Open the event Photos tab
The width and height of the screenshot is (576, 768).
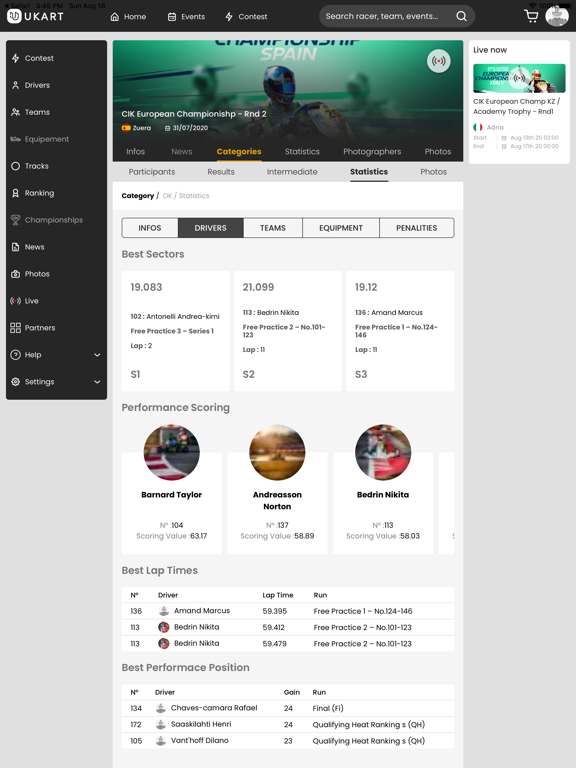pos(438,151)
